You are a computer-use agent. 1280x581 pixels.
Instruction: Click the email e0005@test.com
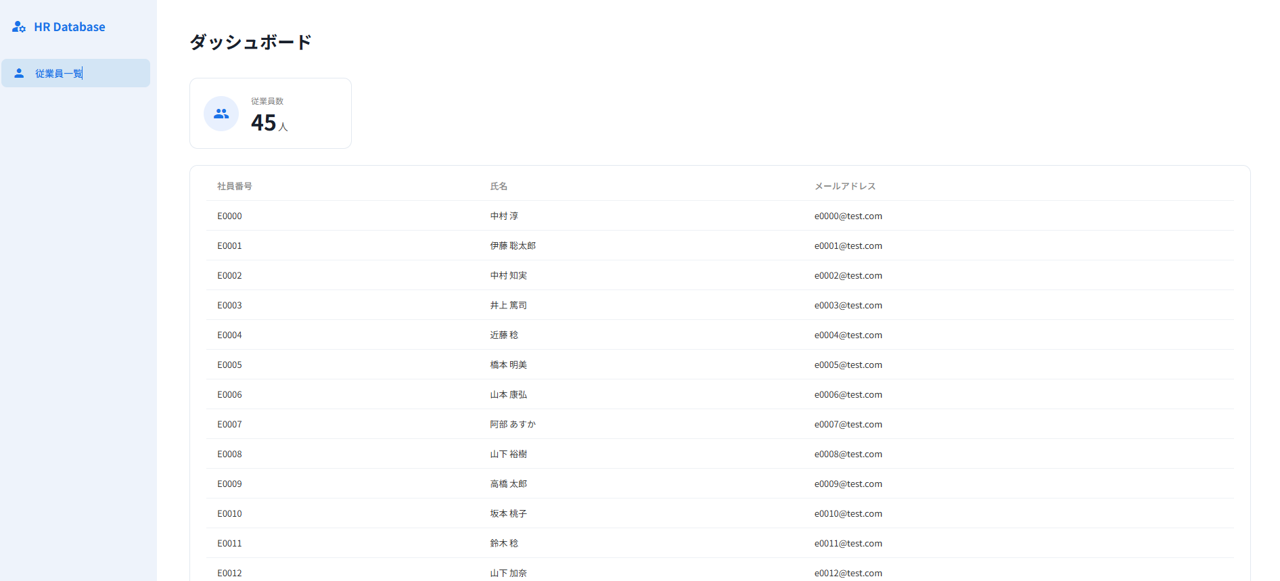coord(849,365)
